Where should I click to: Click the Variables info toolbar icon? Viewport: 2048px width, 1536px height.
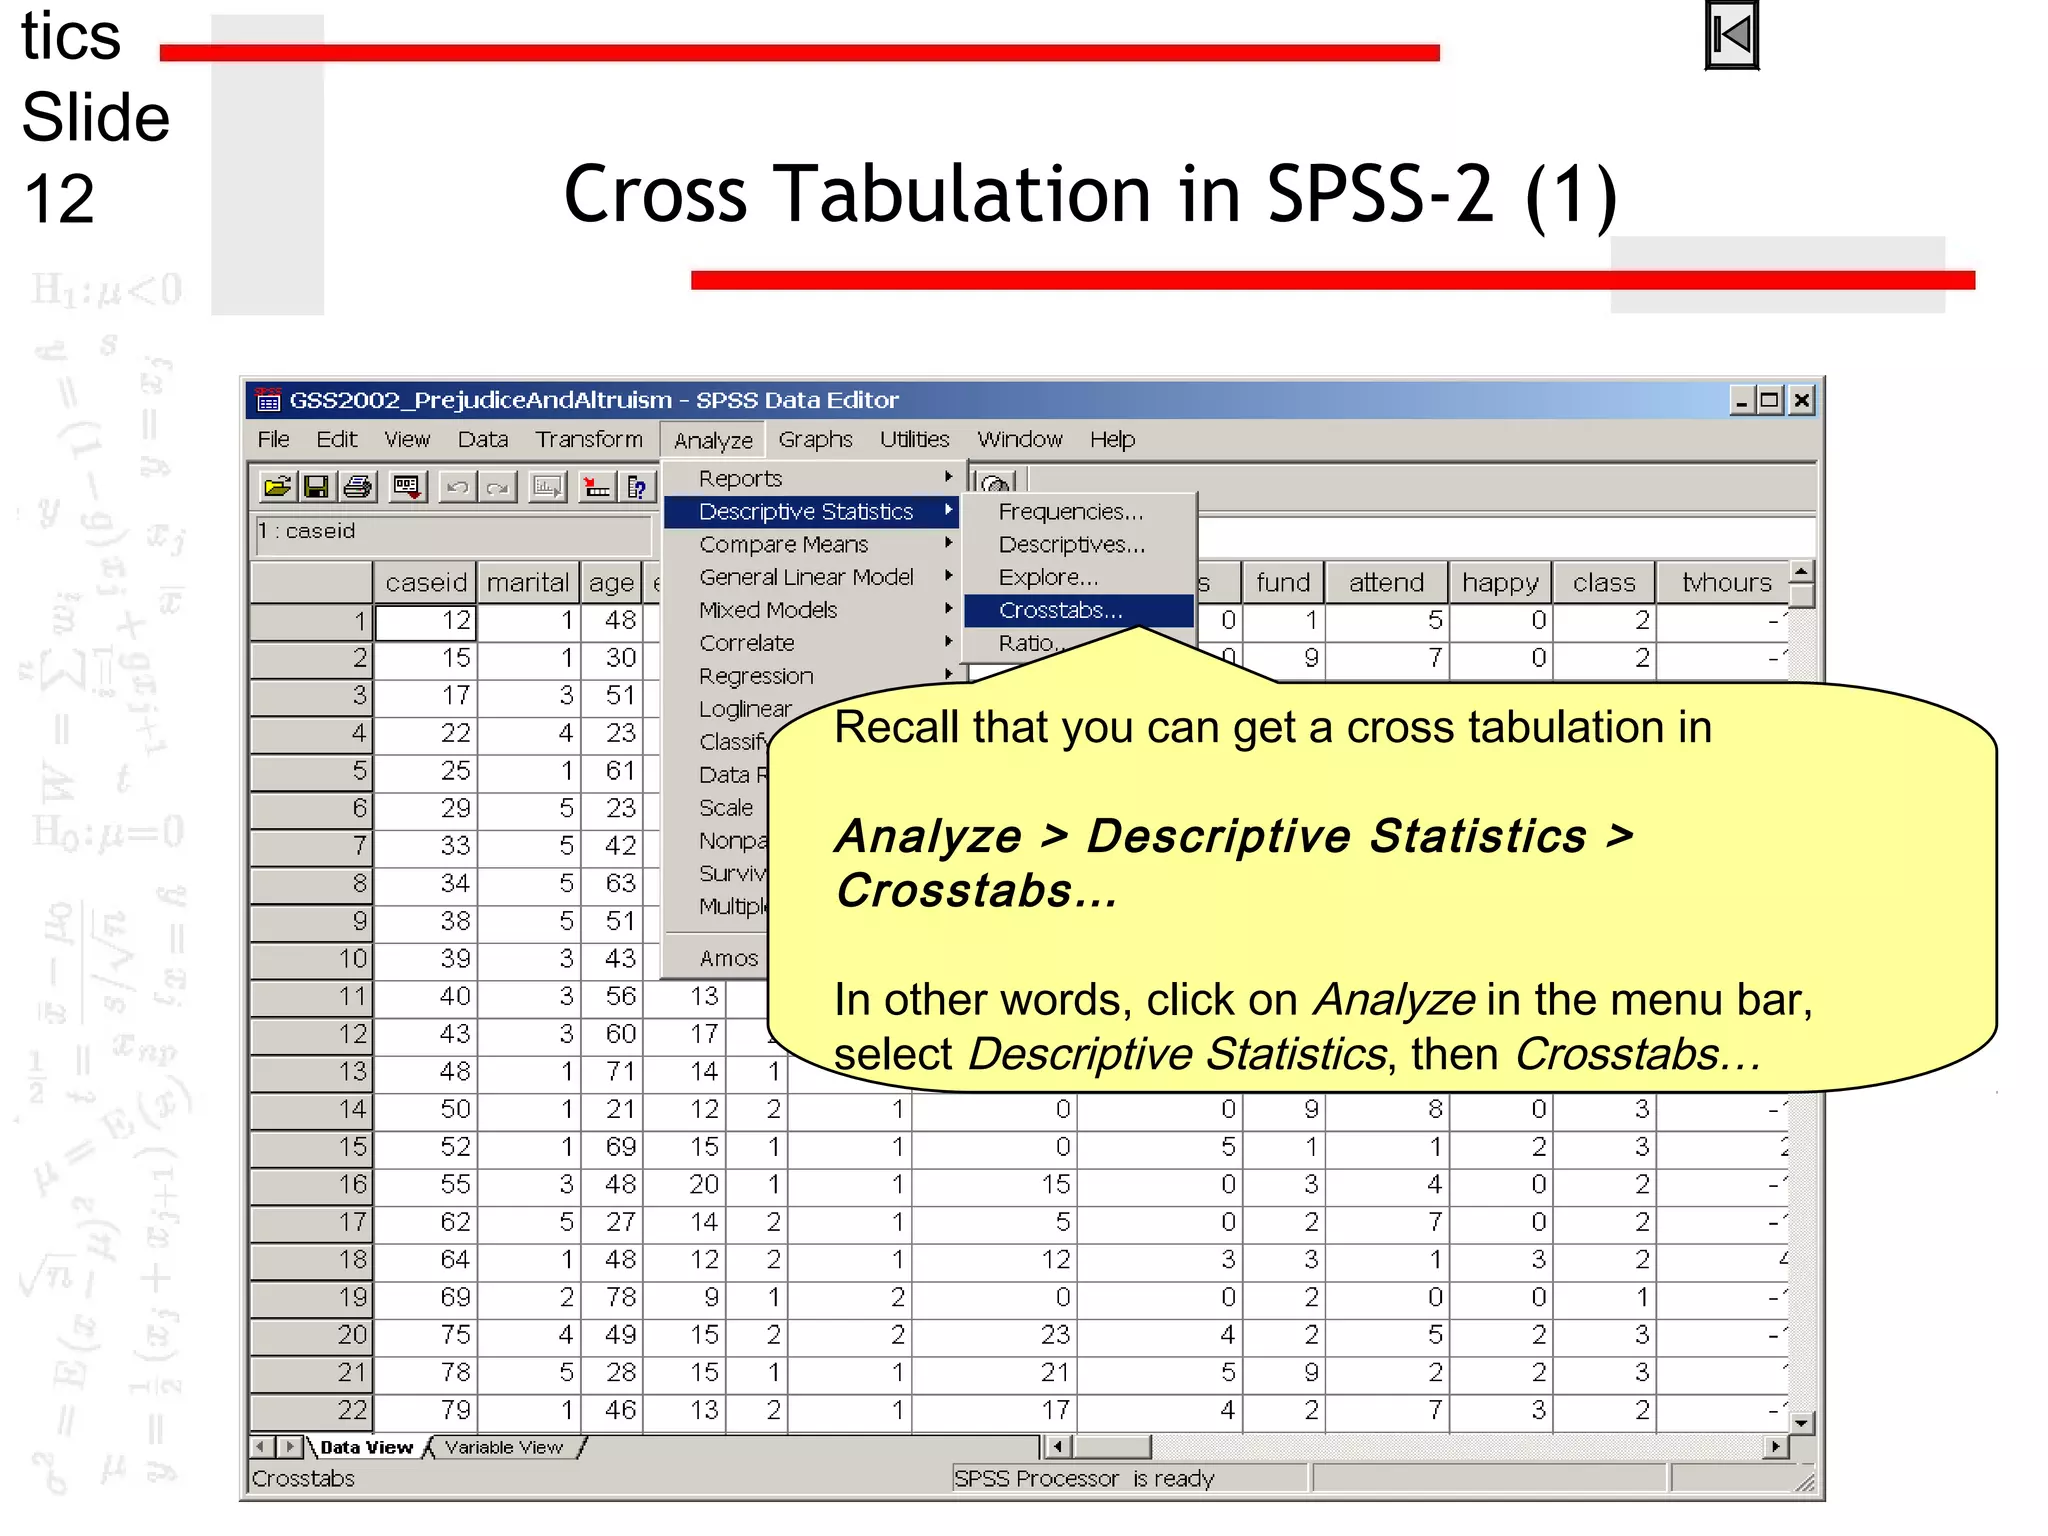(x=637, y=487)
